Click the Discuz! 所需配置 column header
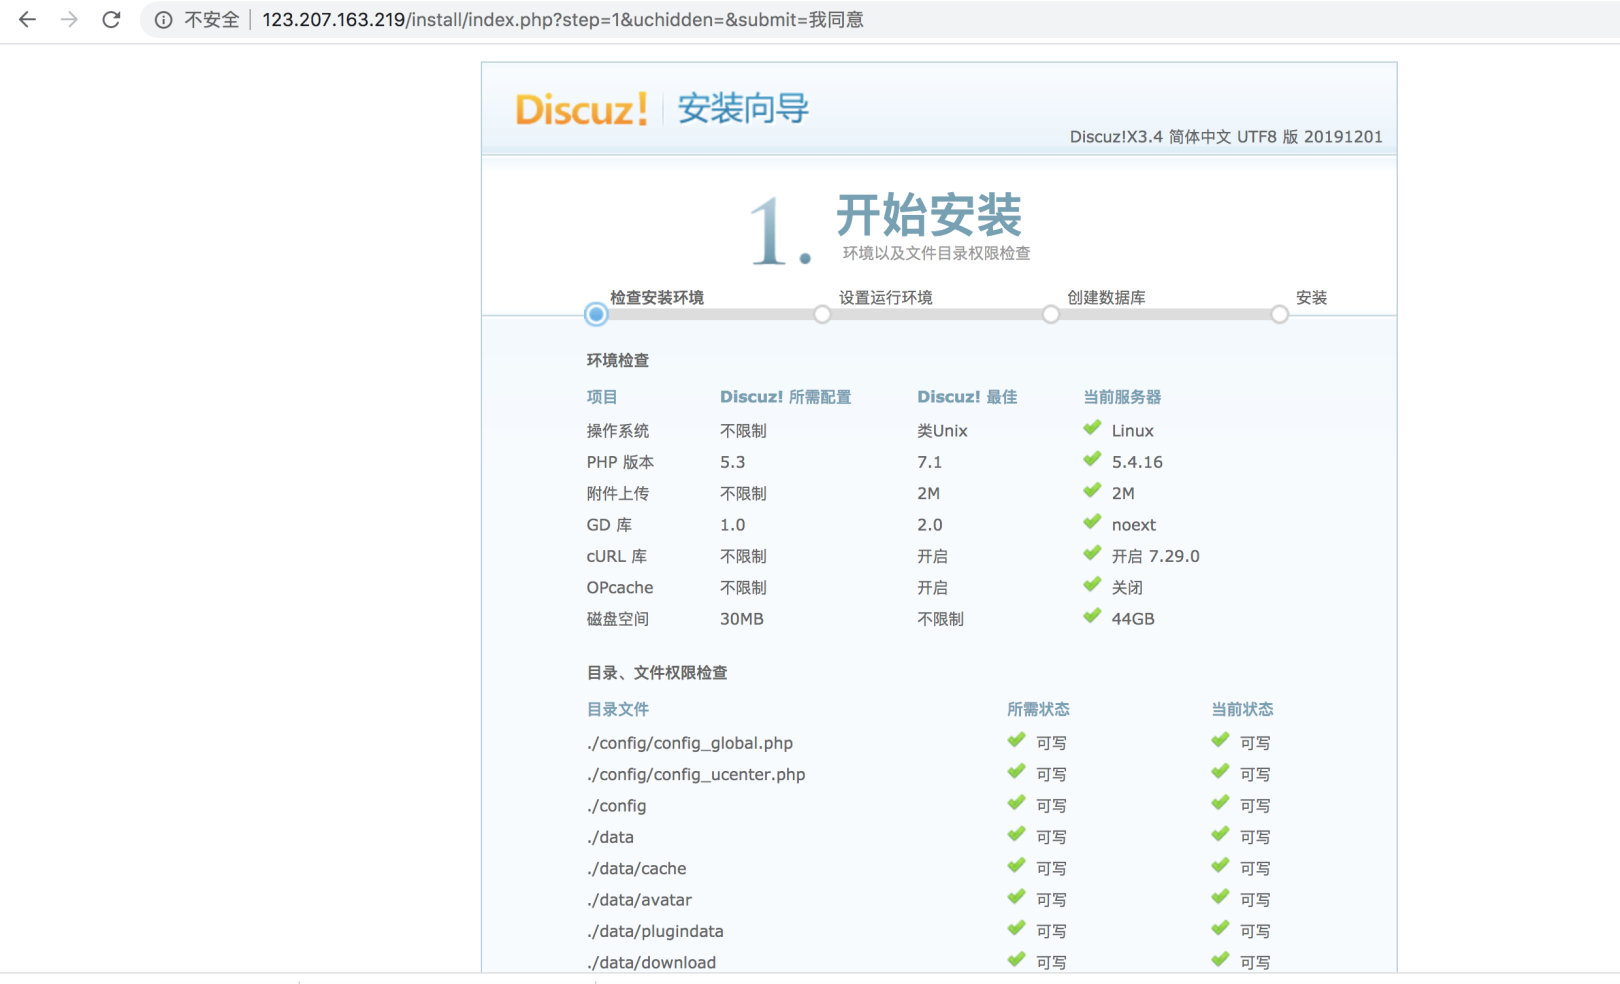This screenshot has width=1620, height=984. click(786, 397)
